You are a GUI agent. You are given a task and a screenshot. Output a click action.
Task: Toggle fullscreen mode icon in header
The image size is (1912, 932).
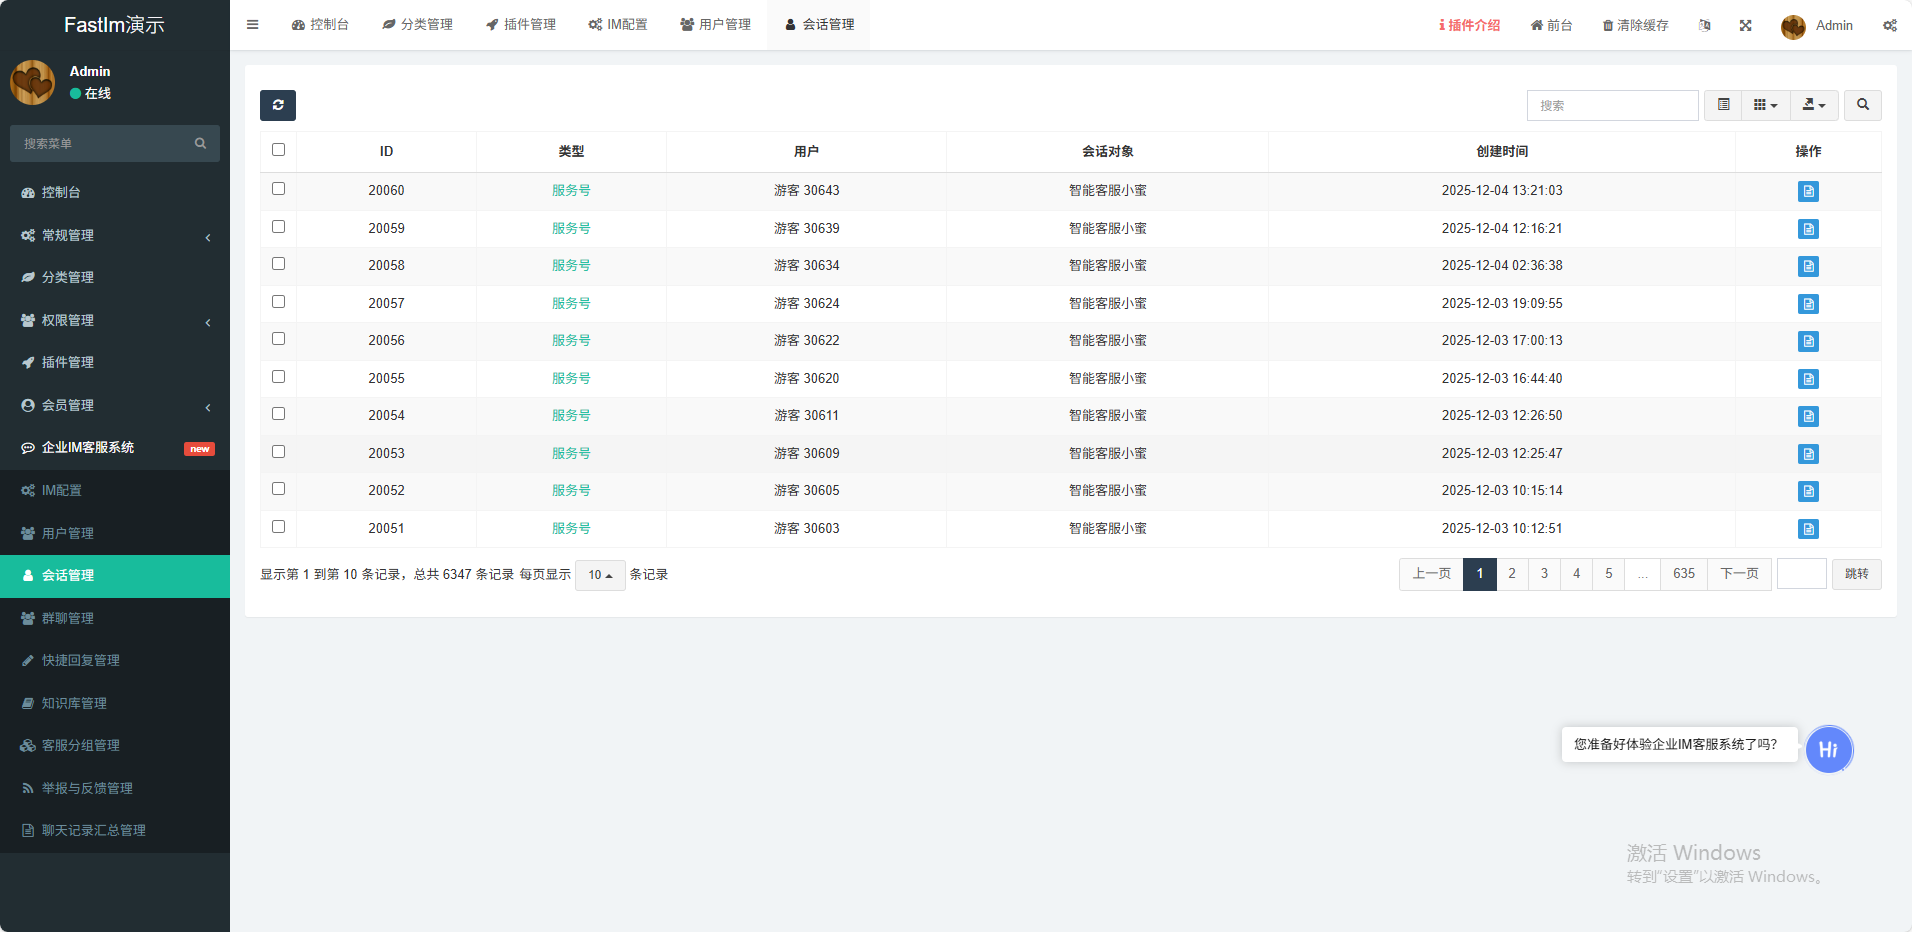pyautogui.click(x=1745, y=25)
